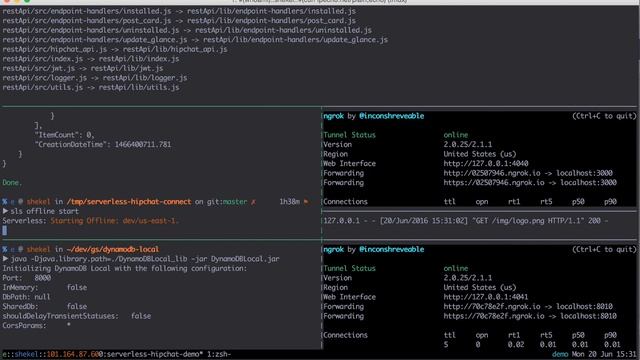Click the update_glance.js build output line
This screenshot has width=640, height=360.
tap(195, 40)
